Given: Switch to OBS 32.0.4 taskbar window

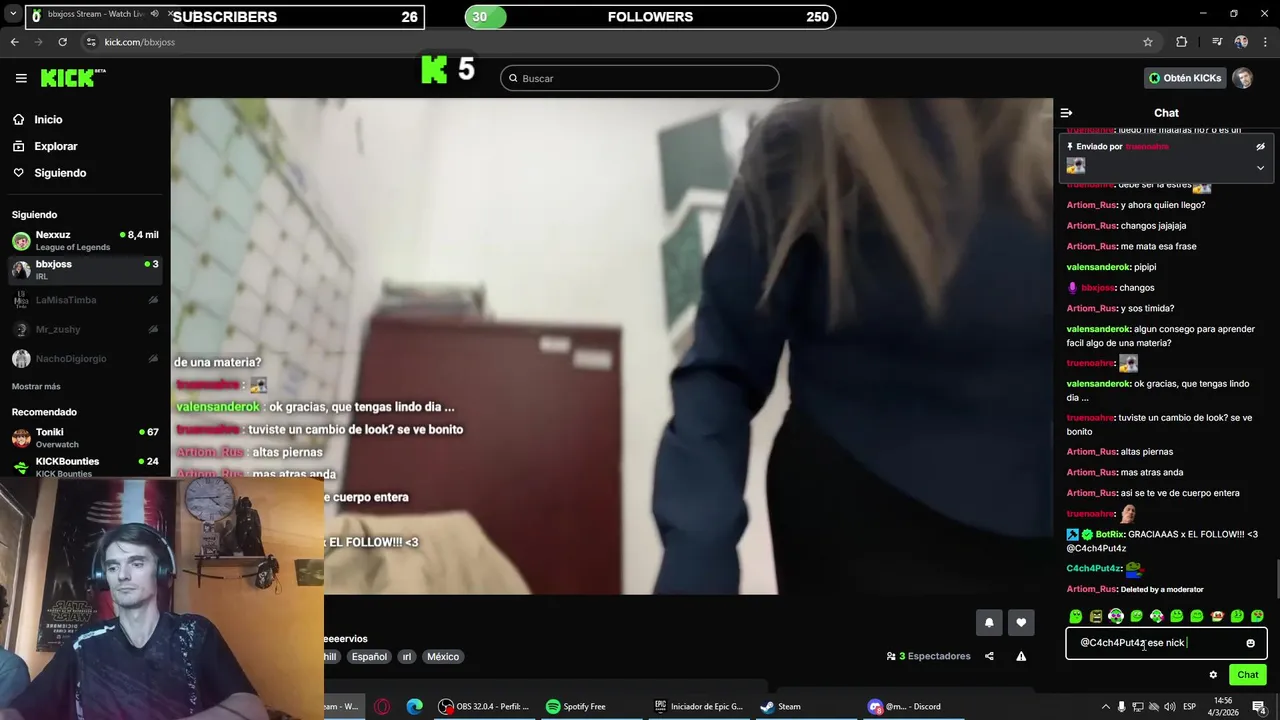Looking at the screenshot, I should coord(485,706).
